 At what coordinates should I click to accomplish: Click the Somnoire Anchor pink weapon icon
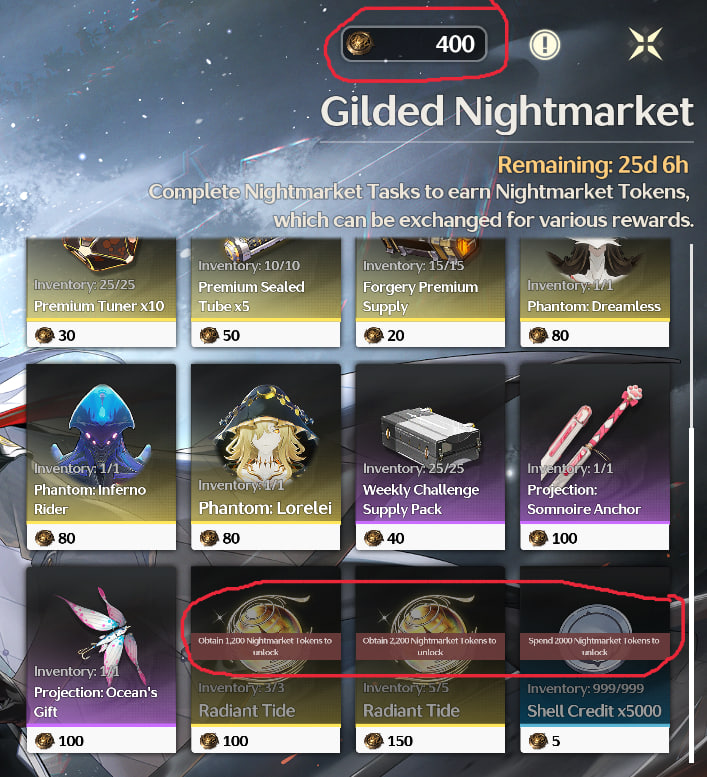[593, 430]
